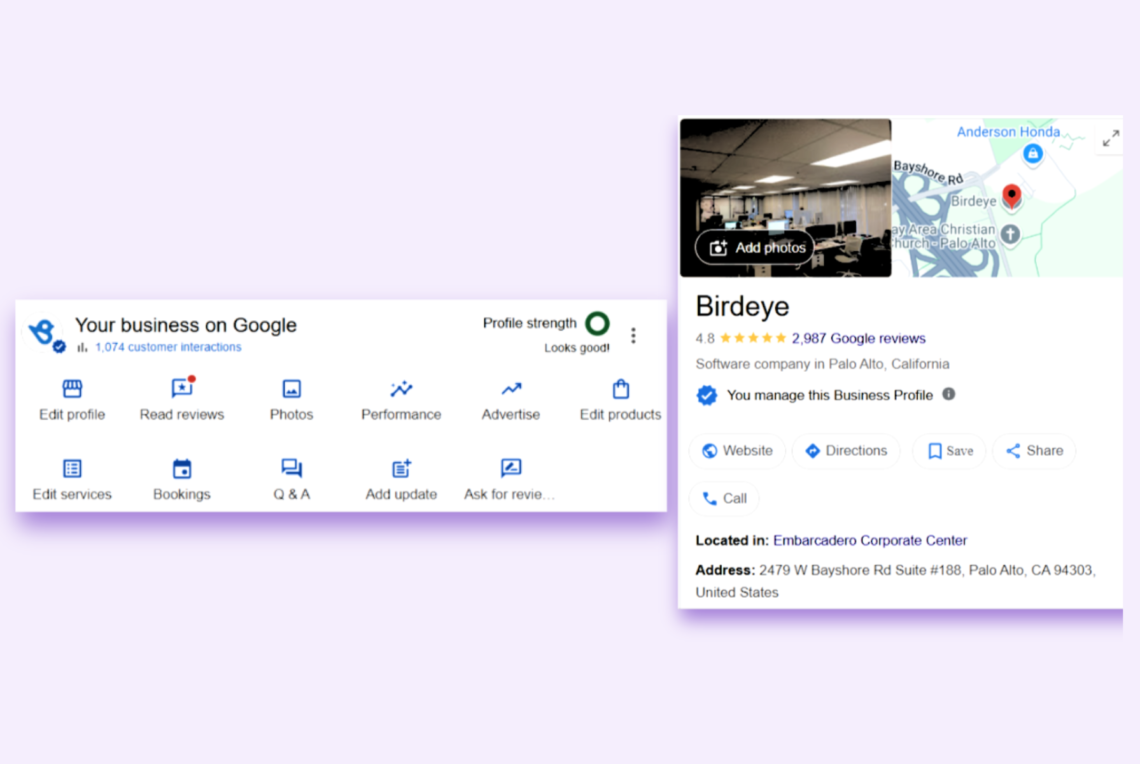Select the Advertise arrow icon
The image size is (1140, 764).
[510, 388]
